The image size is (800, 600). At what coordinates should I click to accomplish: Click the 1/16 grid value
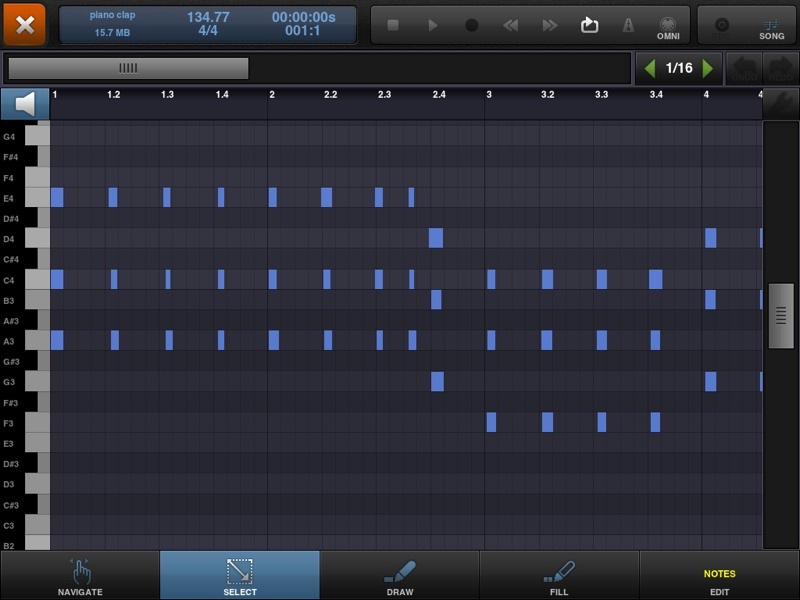tap(679, 68)
